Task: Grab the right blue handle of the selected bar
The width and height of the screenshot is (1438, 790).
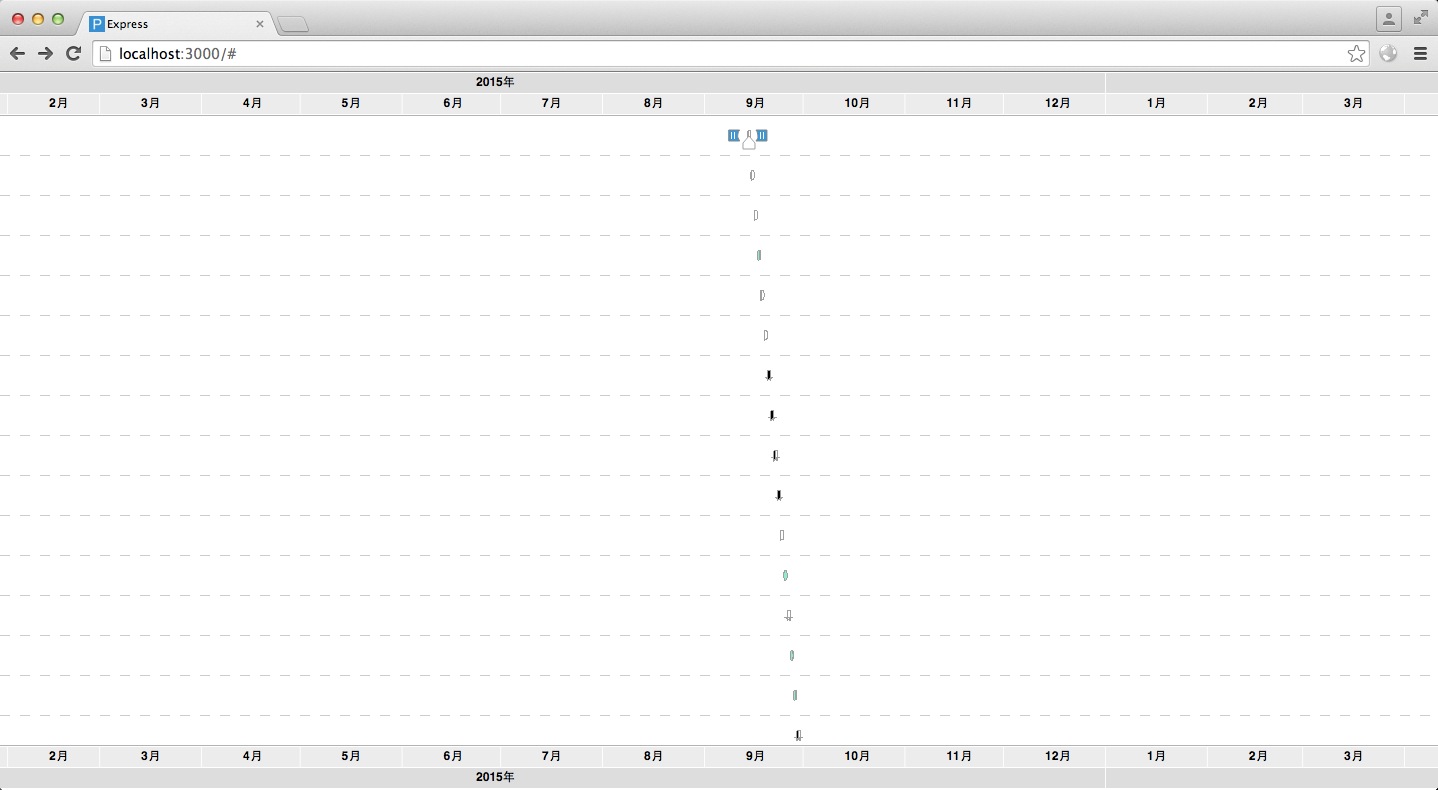Action: pos(762,135)
